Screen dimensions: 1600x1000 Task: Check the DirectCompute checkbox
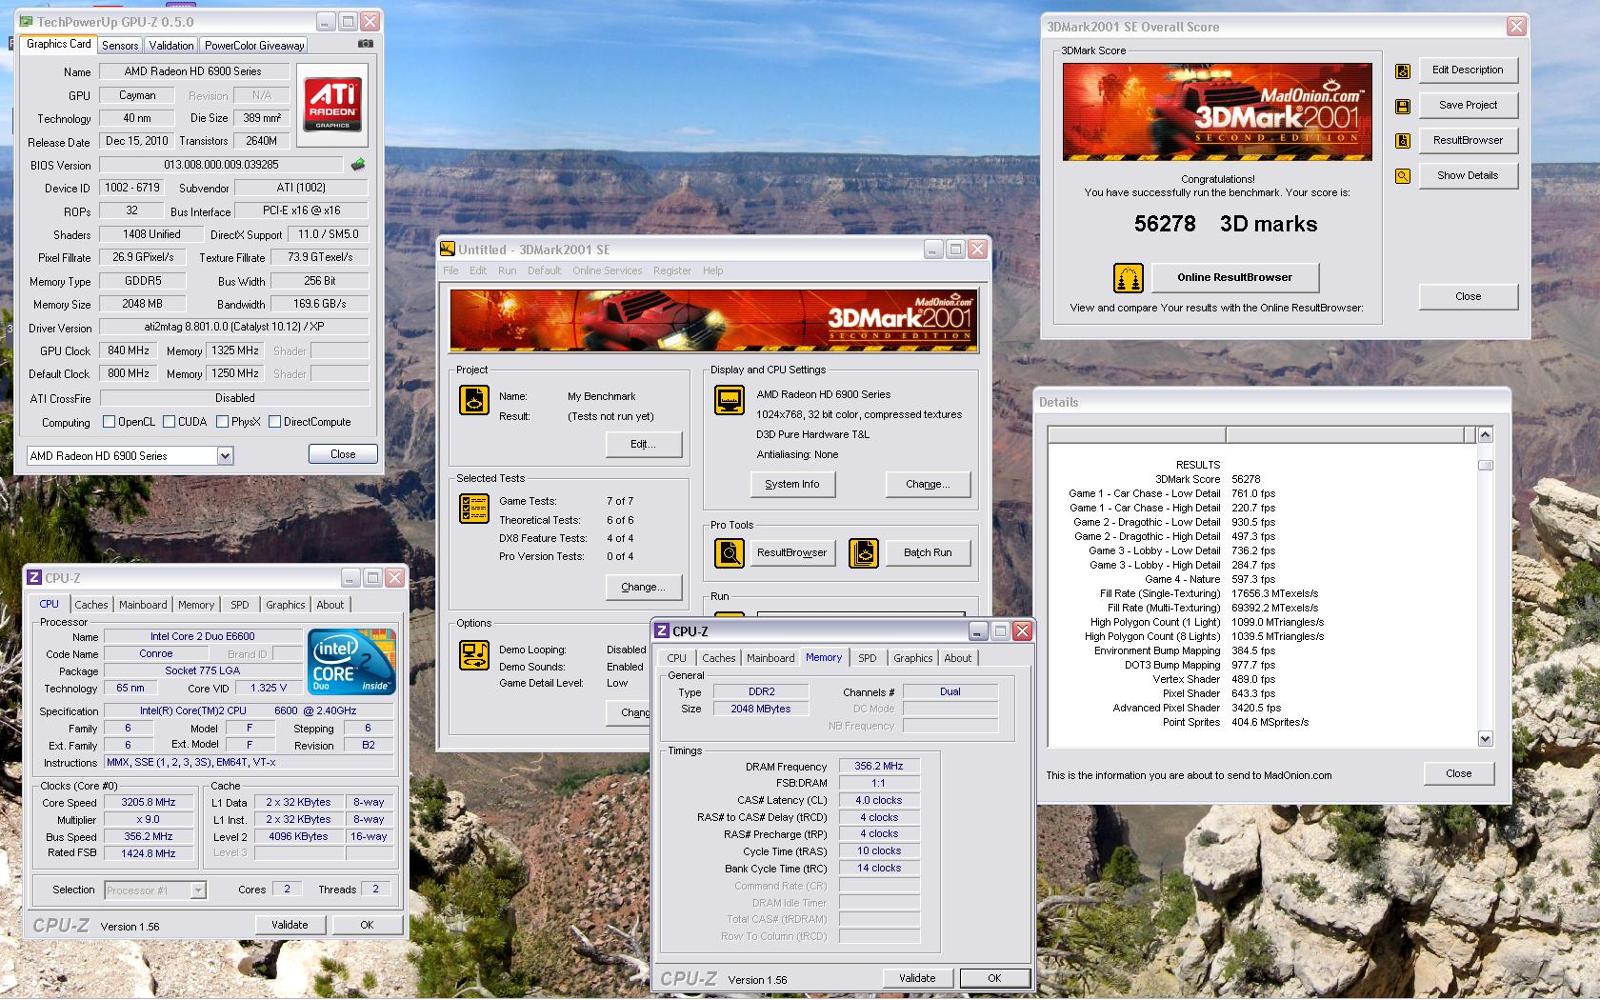(x=274, y=422)
